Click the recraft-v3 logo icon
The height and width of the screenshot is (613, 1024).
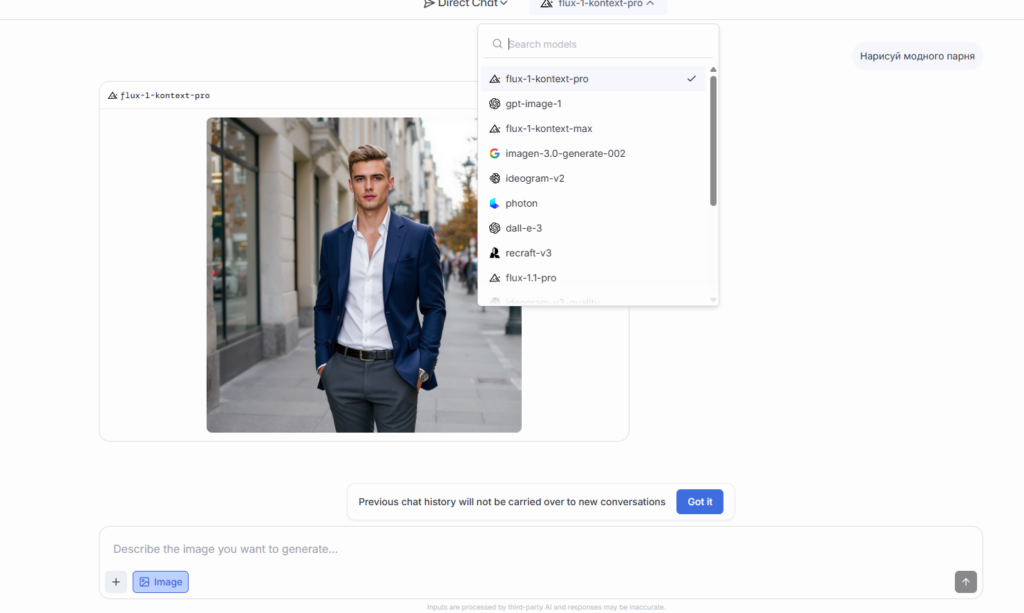495,253
